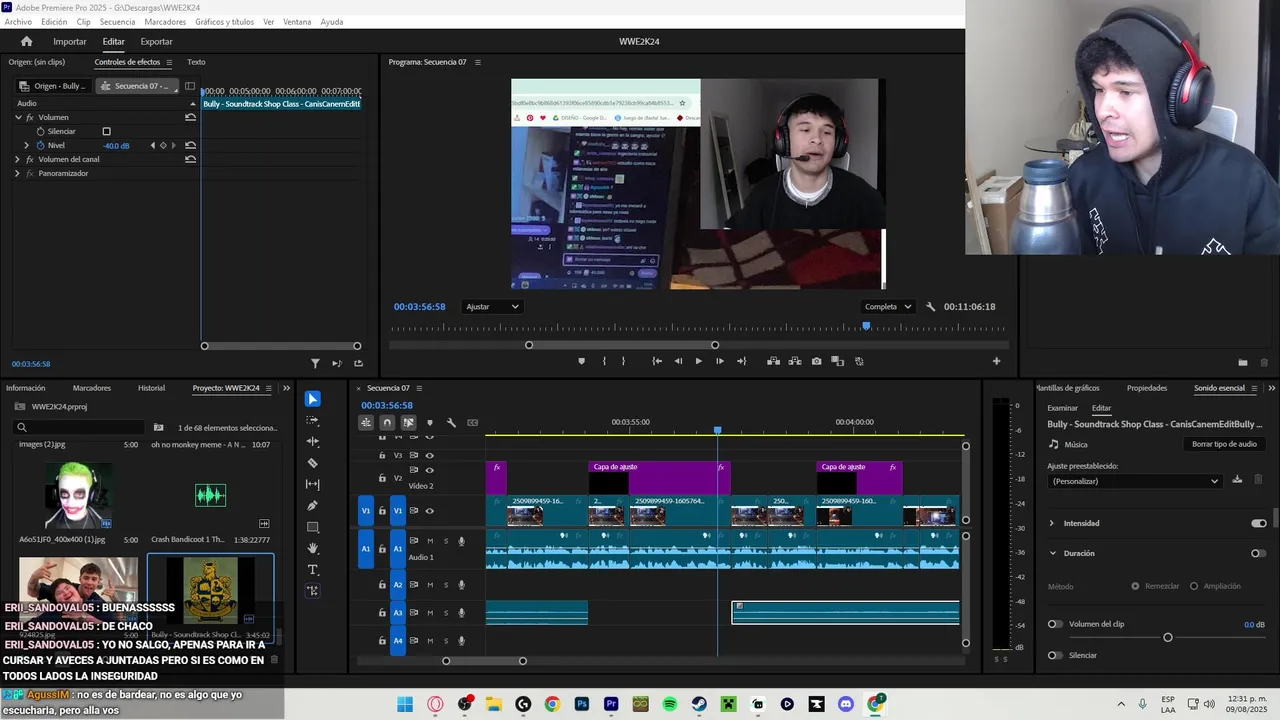
Task: Select the Track Select Forward tool
Action: coord(313,420)
